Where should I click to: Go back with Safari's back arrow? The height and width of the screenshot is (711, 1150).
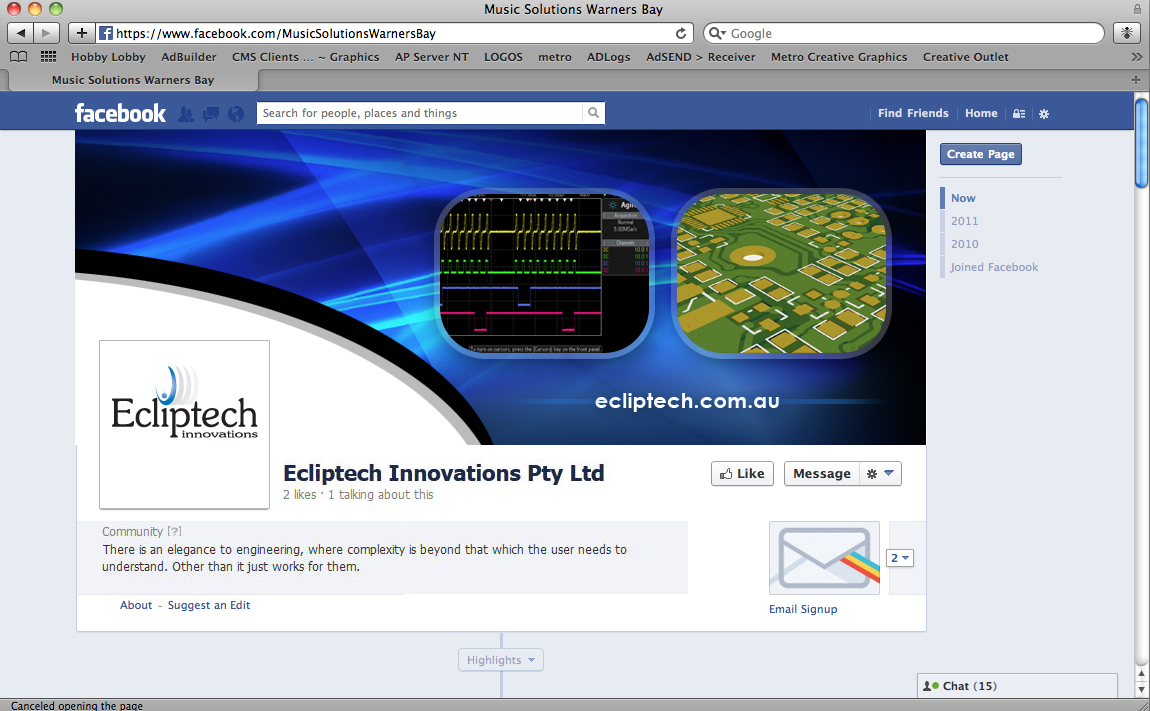pyautogui.click(x=21, y=33)
